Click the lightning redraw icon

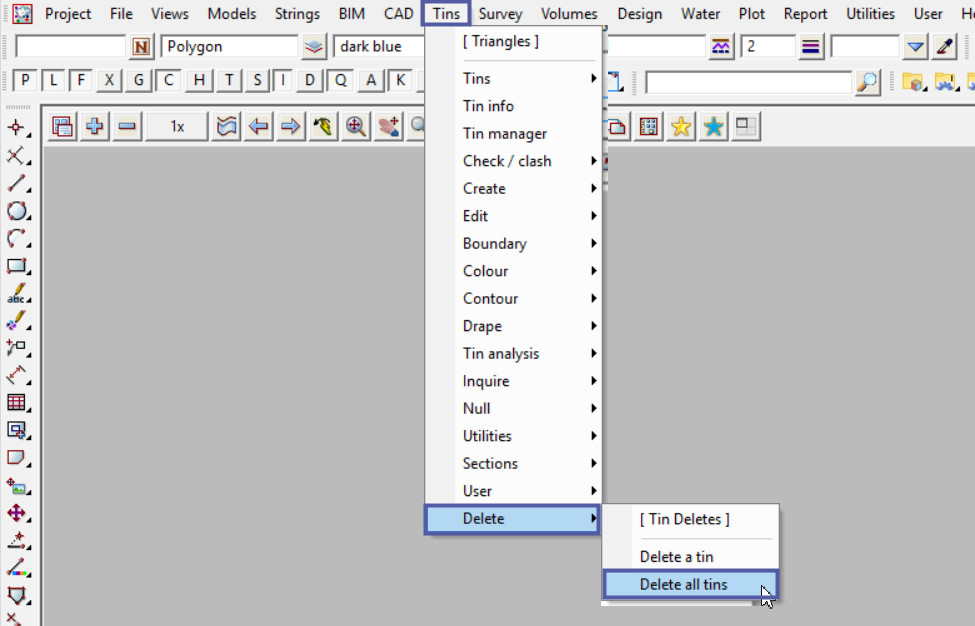click(x=323, y=127)
